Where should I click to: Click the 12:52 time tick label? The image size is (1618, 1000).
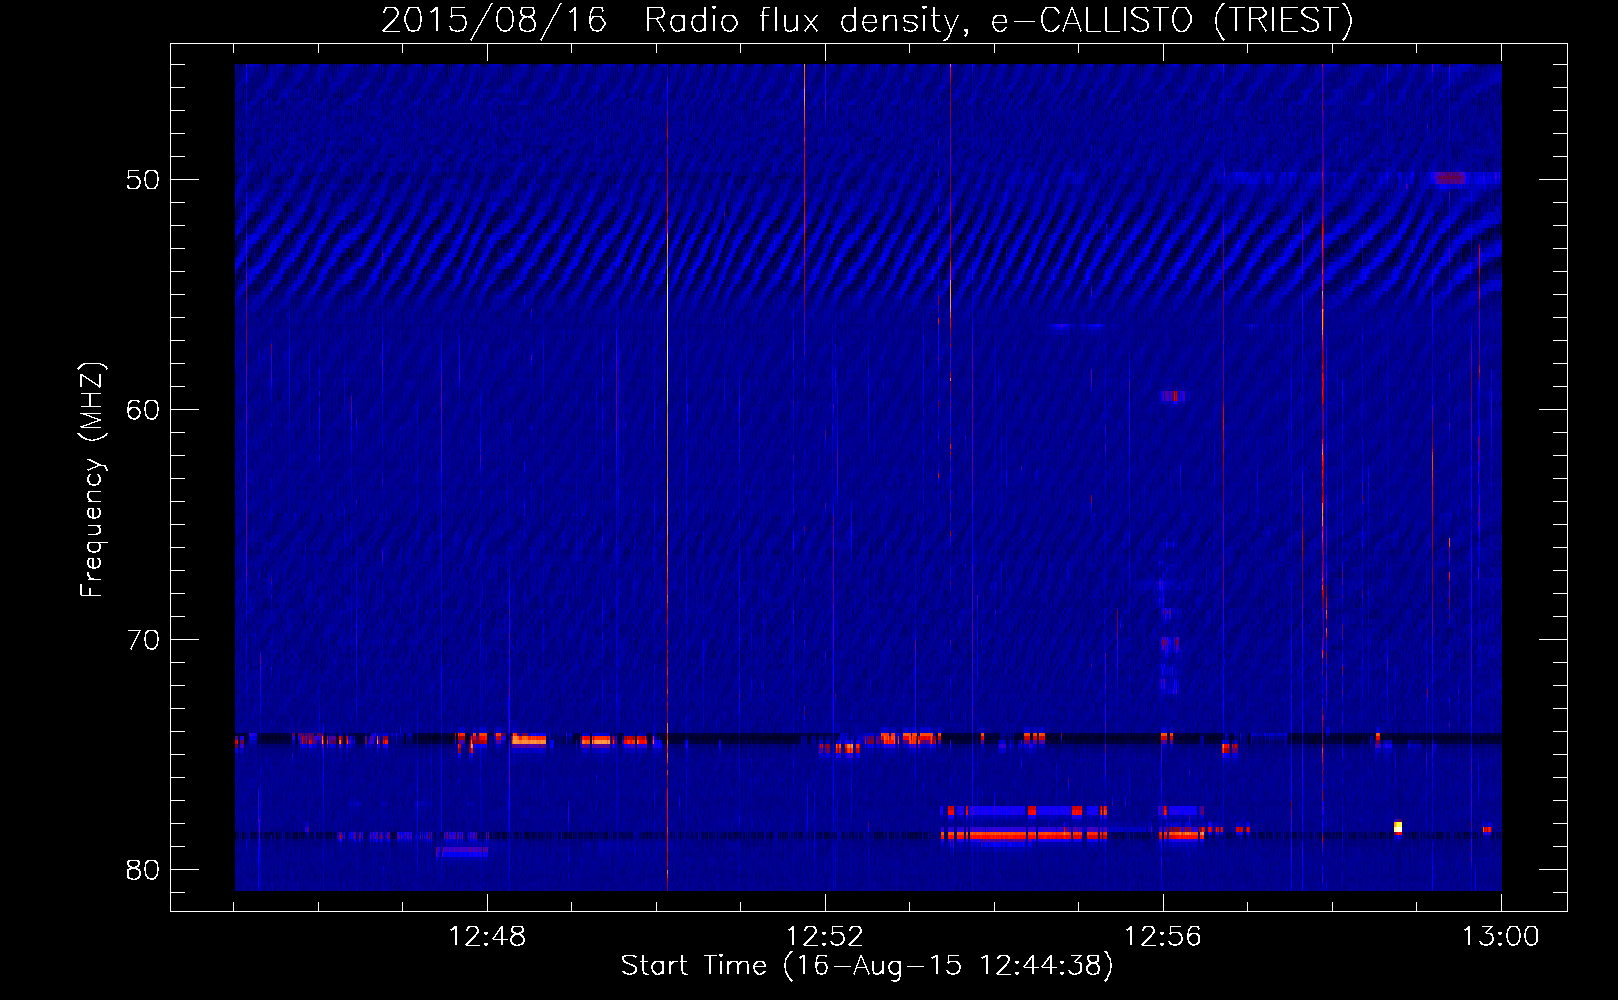coord(825,937)
